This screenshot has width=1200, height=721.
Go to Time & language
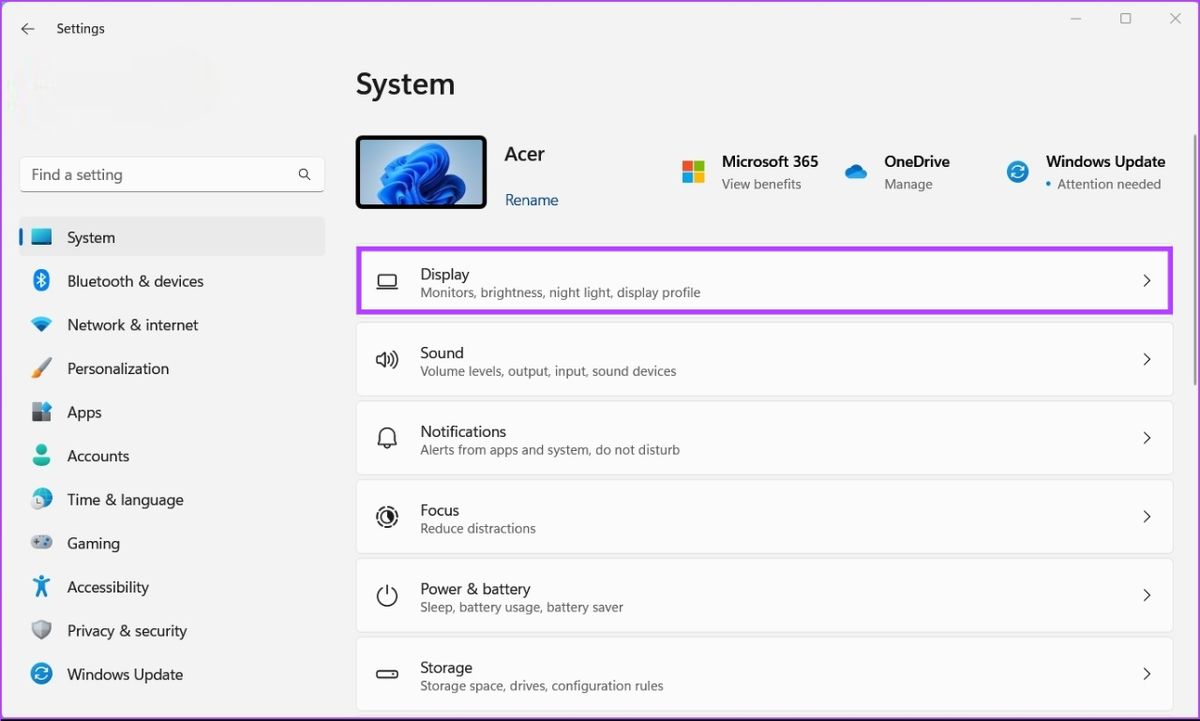pyautogui.click(x=172, y=499)
